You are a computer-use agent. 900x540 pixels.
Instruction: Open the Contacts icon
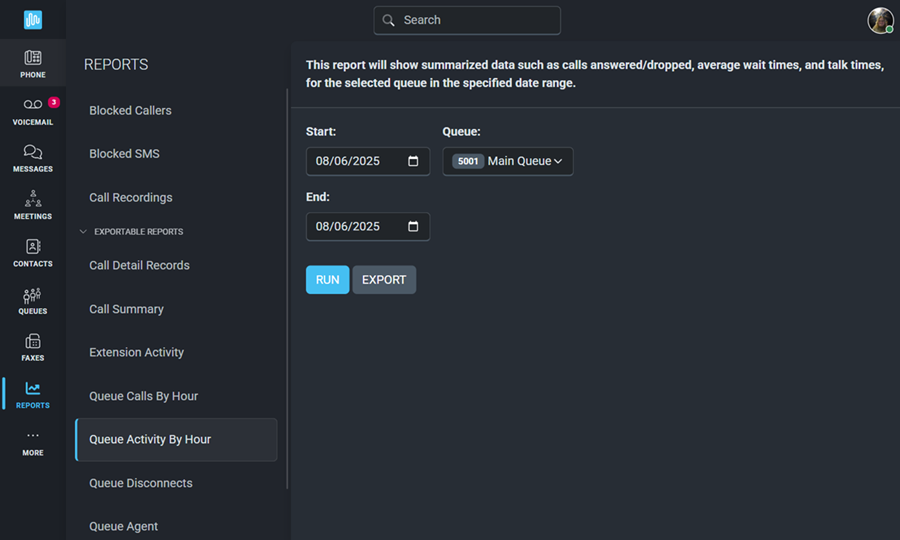click(33, 247)
